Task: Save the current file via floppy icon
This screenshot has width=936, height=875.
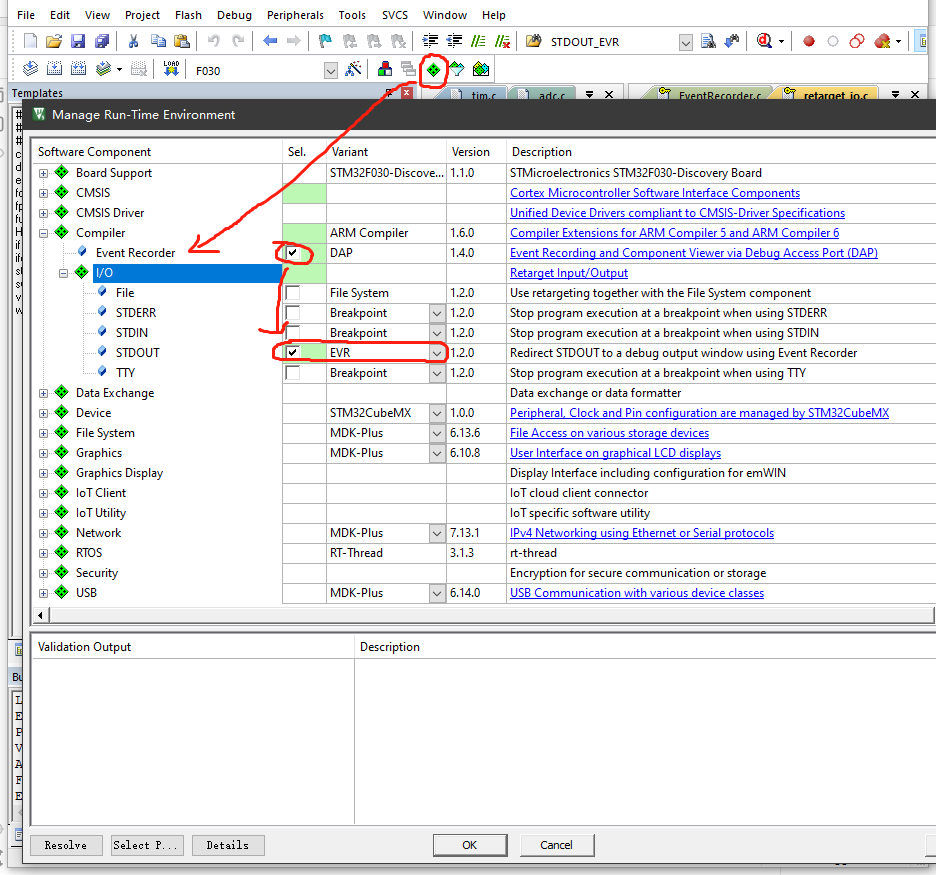Action: (78, 41)
